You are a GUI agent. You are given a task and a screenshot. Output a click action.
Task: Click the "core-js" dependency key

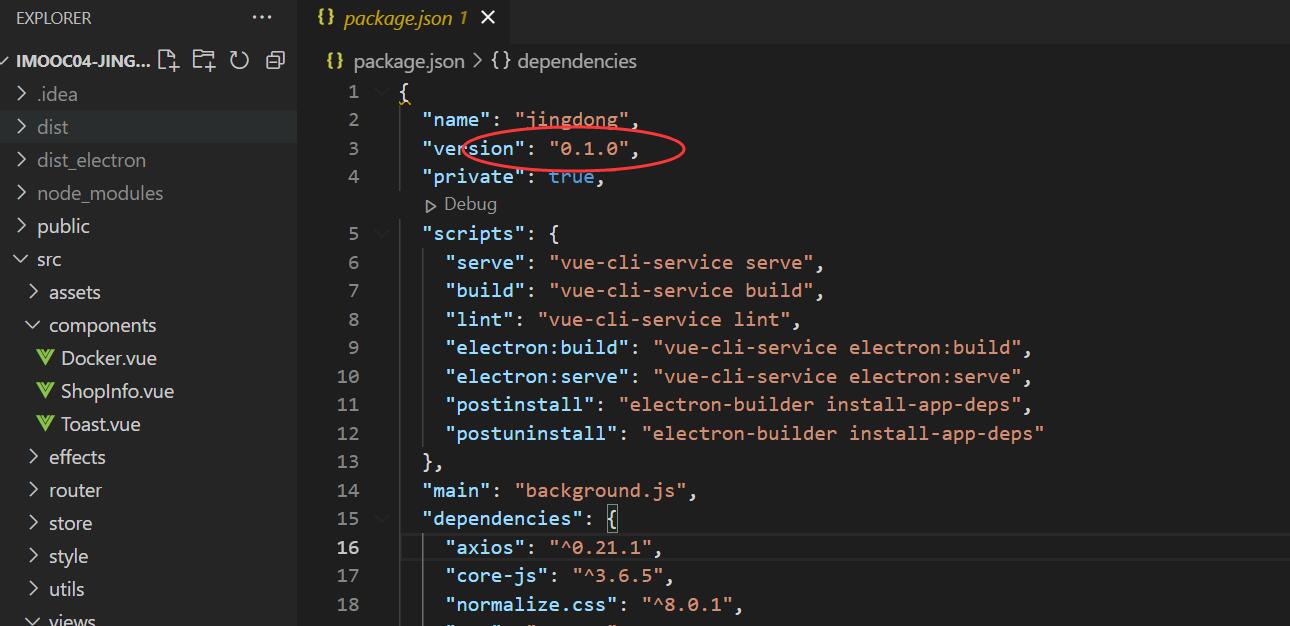pos(497,575)
